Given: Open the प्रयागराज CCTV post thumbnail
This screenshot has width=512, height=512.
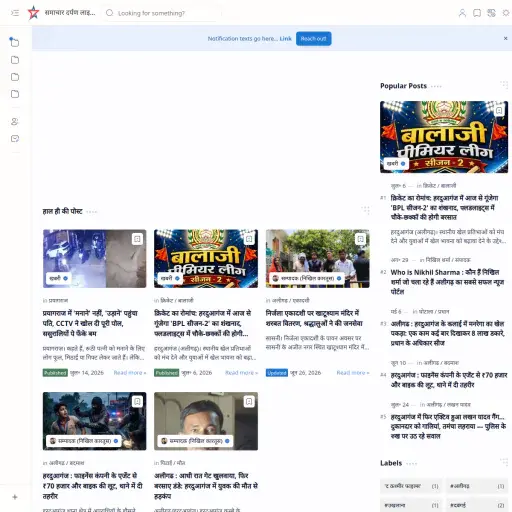Looking at the screenshot, I should [x=94, y=258].
